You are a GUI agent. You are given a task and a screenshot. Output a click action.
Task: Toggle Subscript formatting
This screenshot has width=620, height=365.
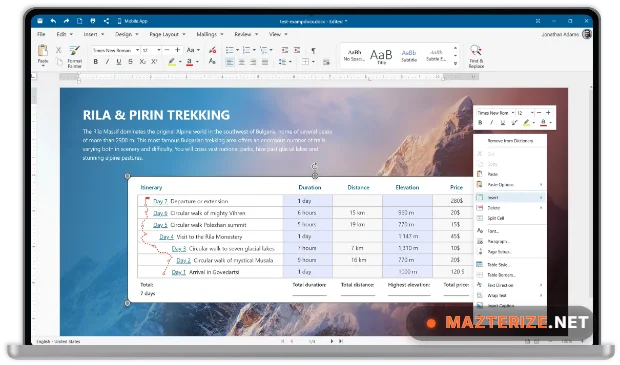[x=142, y=62]
